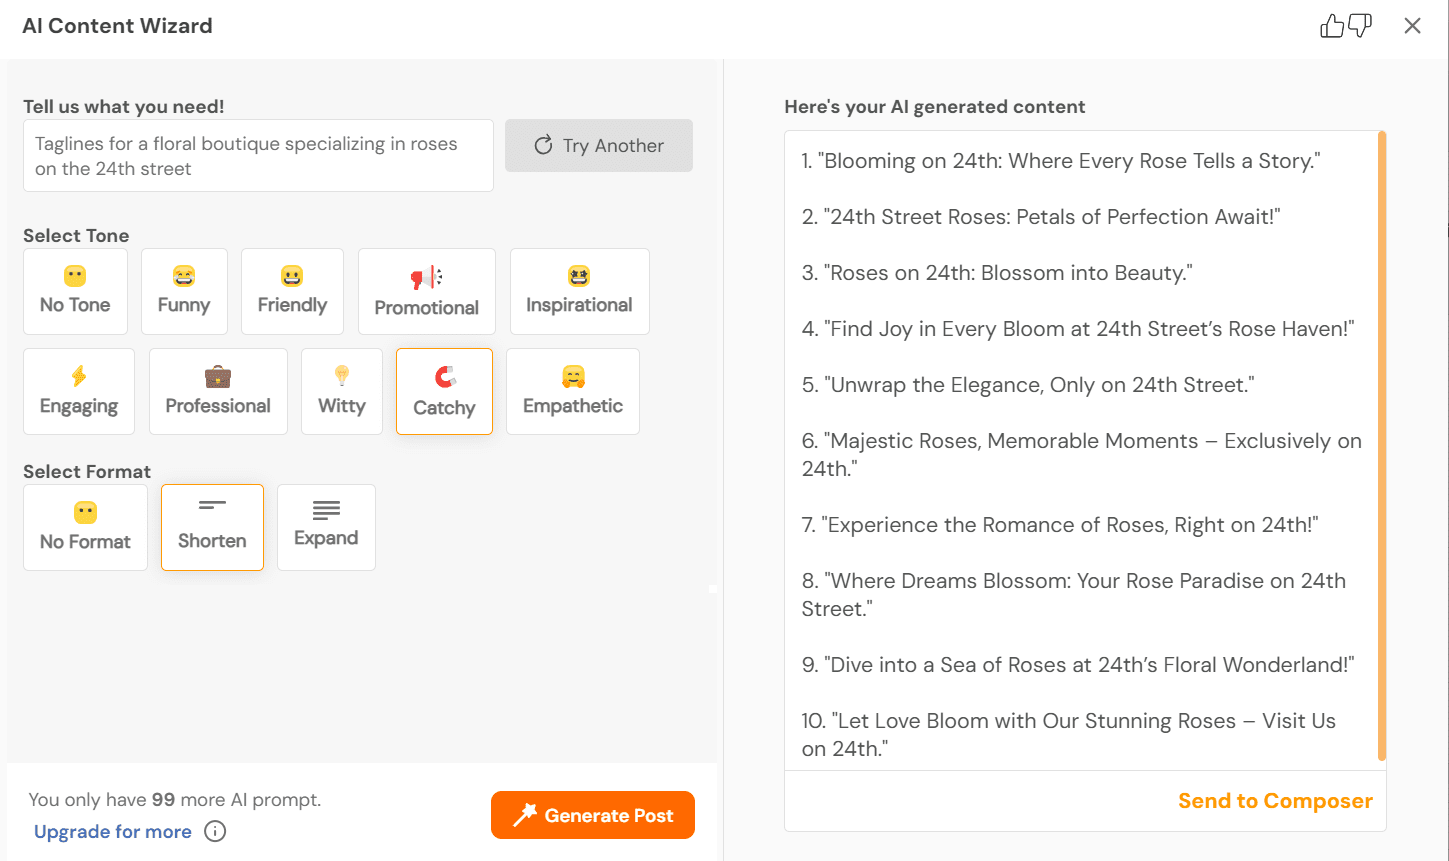Set tone to Inspirational

click(579, 291)
